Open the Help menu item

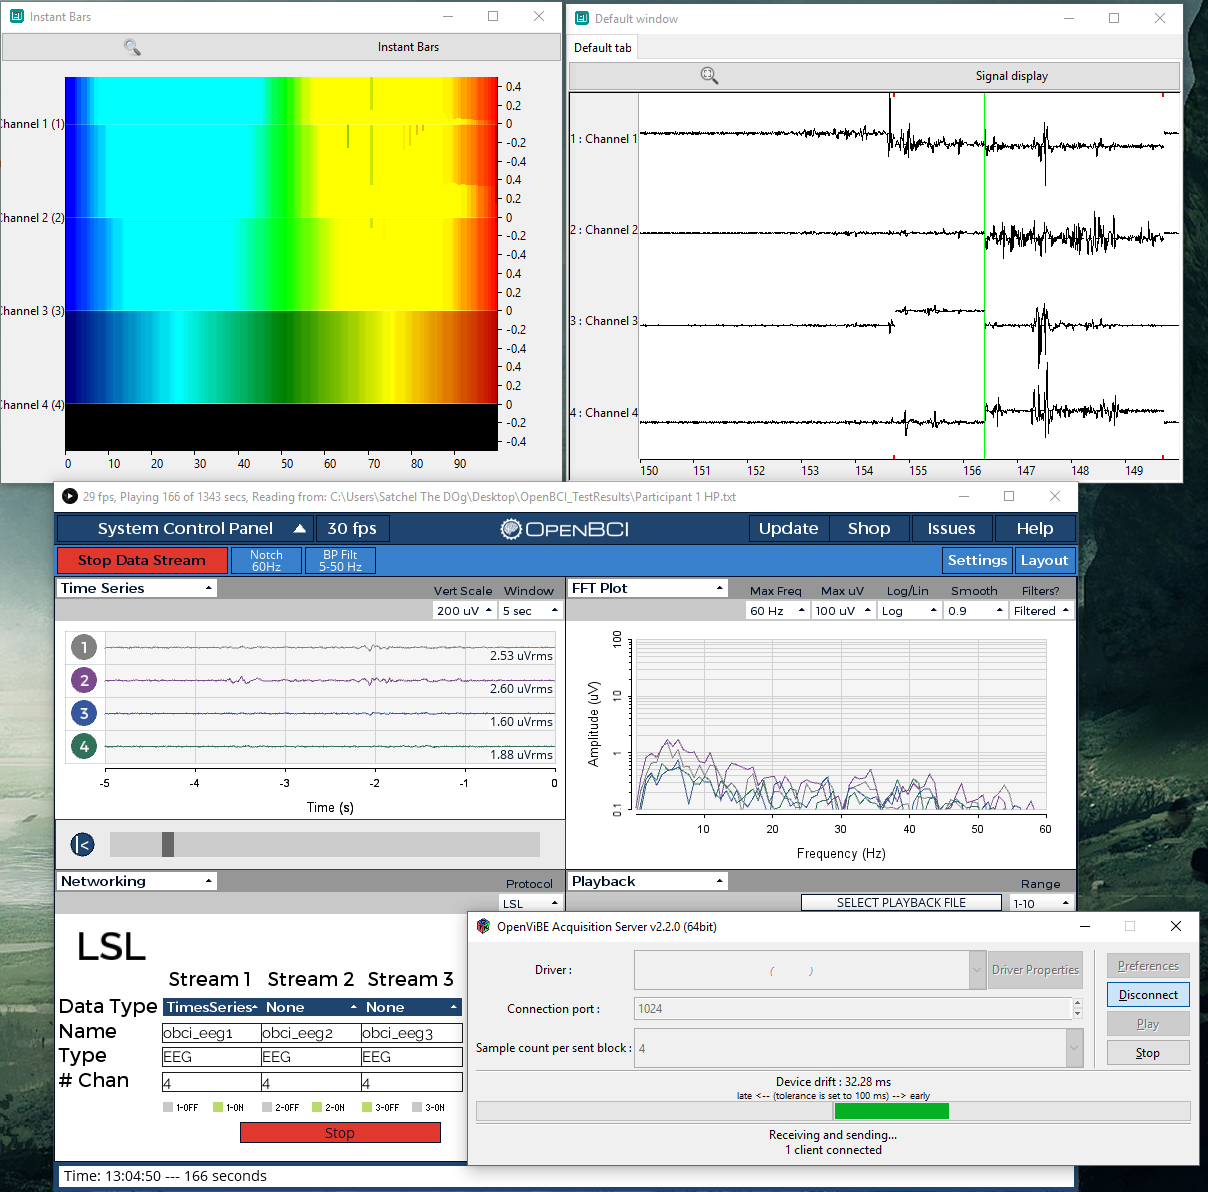[x=1035, y=528]
